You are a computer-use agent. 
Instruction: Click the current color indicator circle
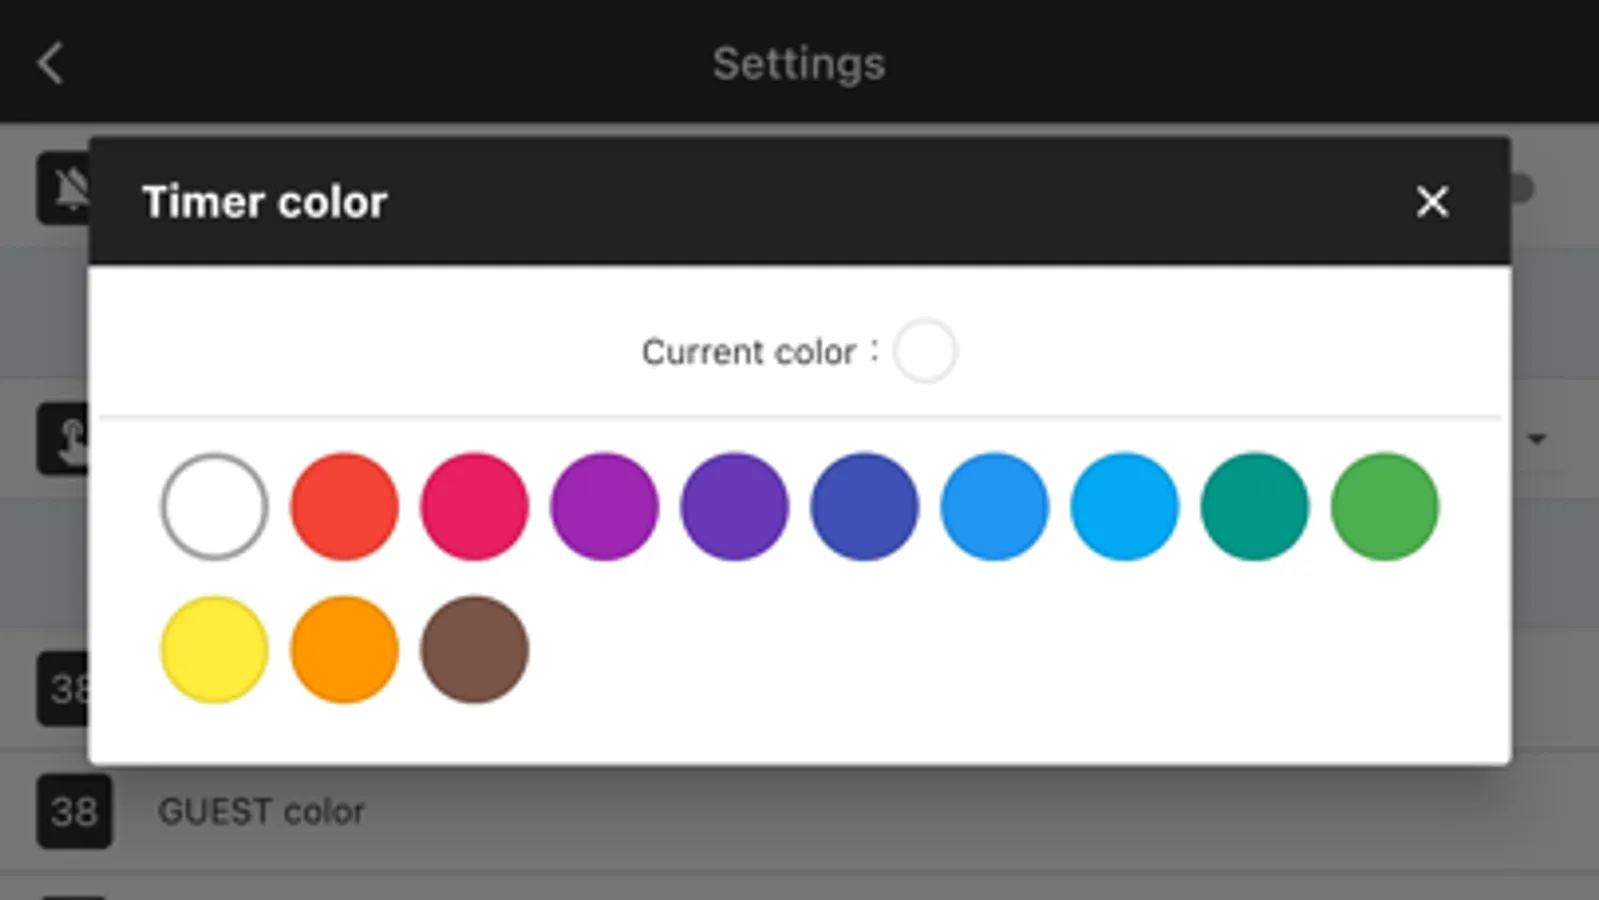click(x=925, y=351)
